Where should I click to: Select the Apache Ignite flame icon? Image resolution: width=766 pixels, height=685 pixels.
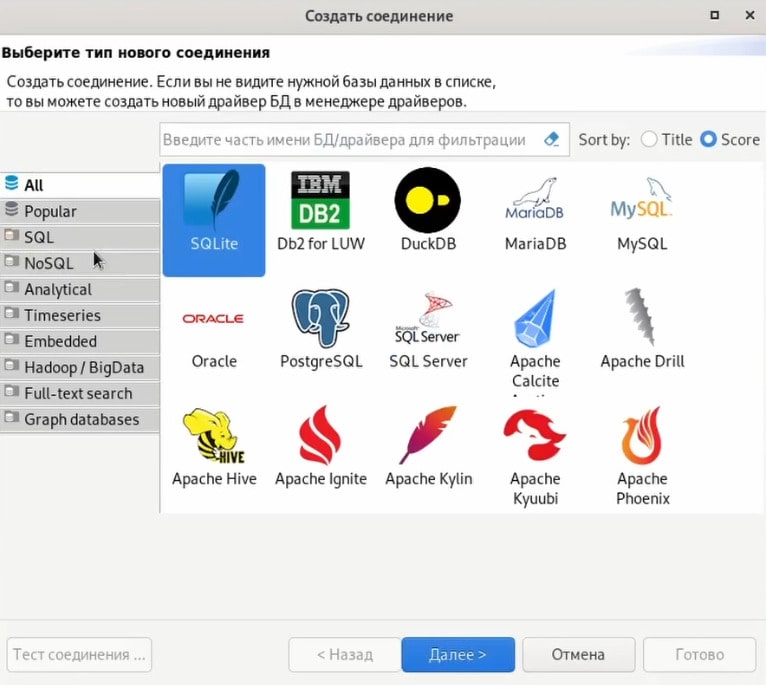[x=320, y=435]
